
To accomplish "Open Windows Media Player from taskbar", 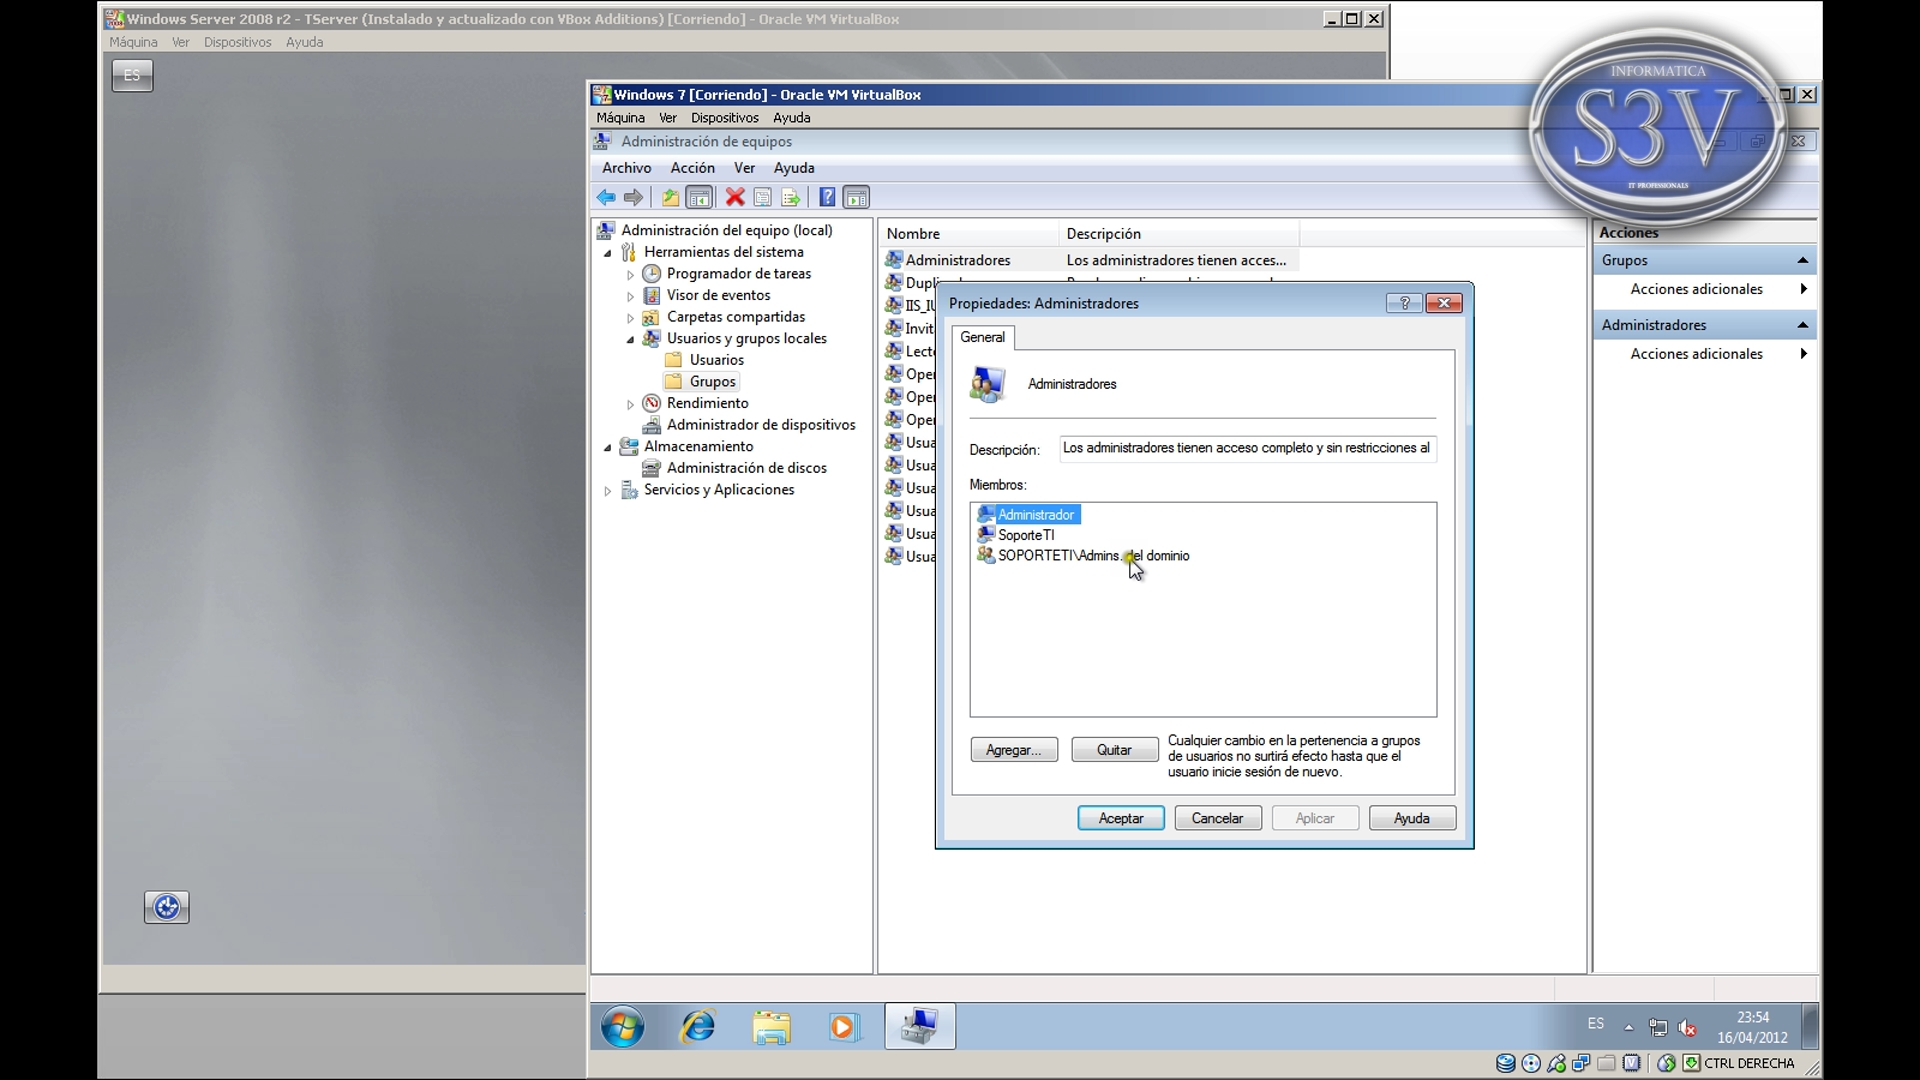I will pyautogui.click(x=843, y=1027).
